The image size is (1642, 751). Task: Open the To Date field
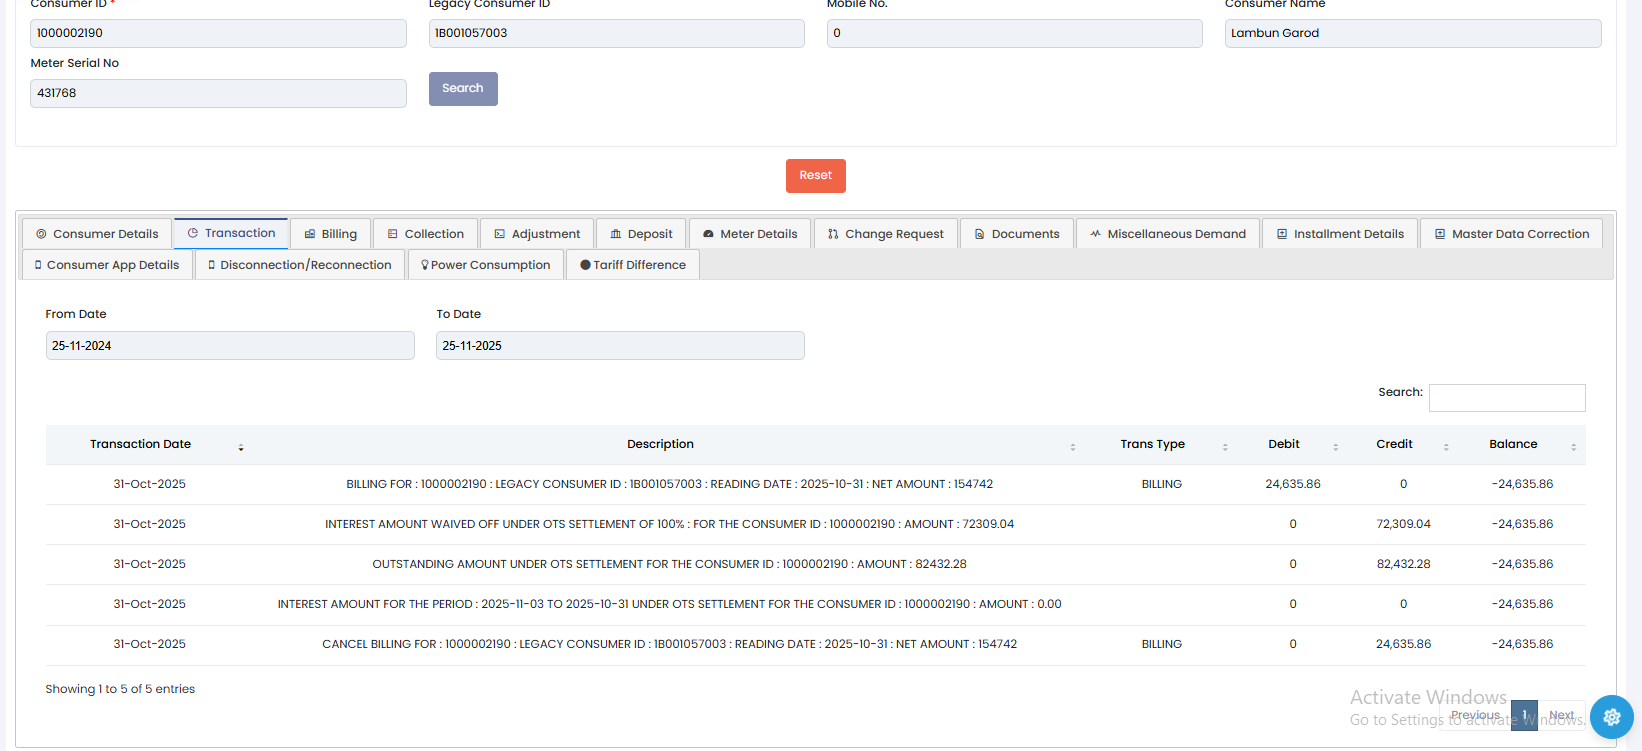point(620,346)
